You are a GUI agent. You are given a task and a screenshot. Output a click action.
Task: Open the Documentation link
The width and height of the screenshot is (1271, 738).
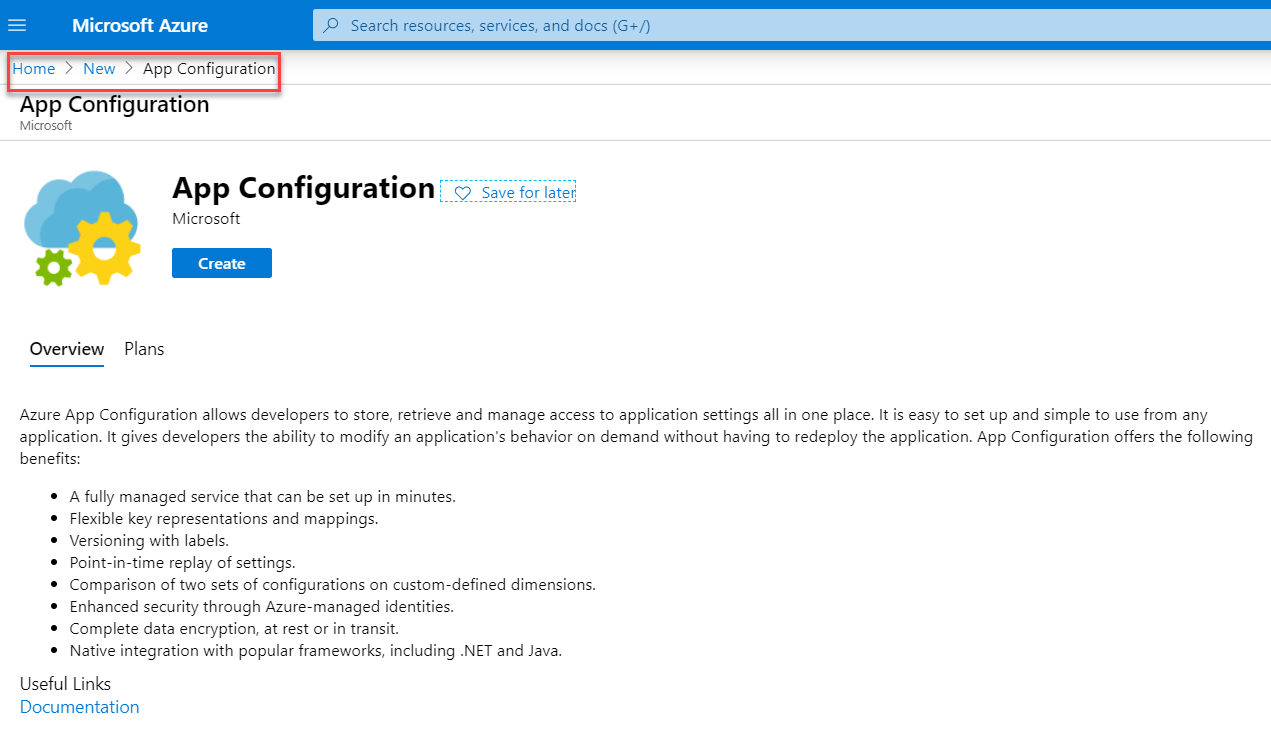click(x=80, y=707)
